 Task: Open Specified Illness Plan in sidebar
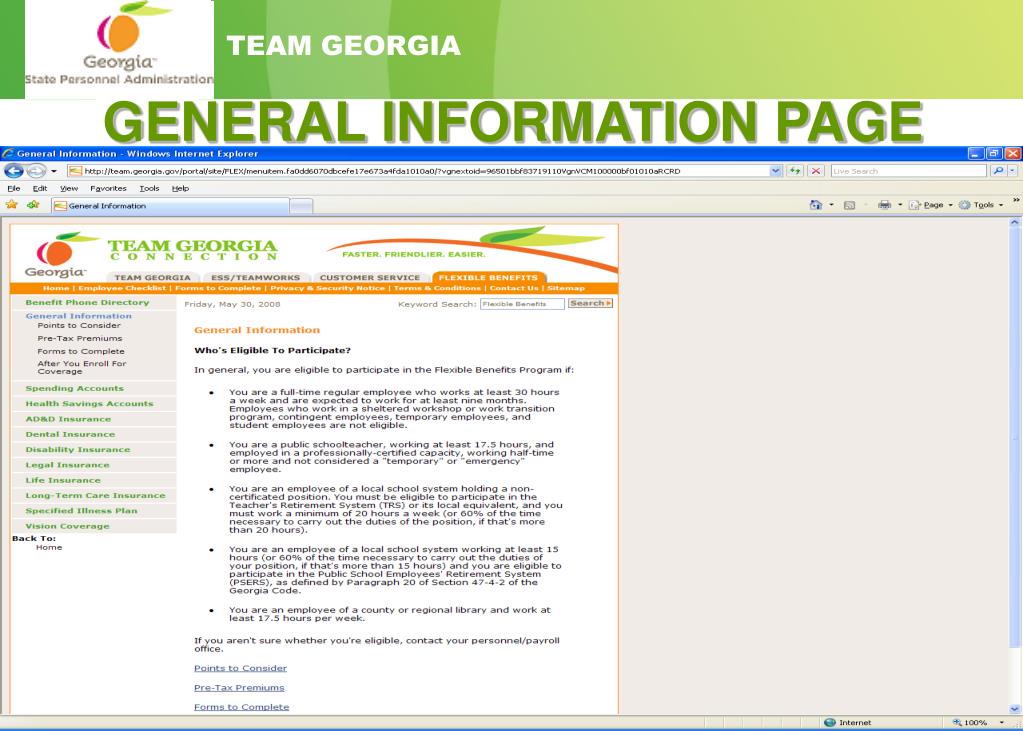coord(82,510)
